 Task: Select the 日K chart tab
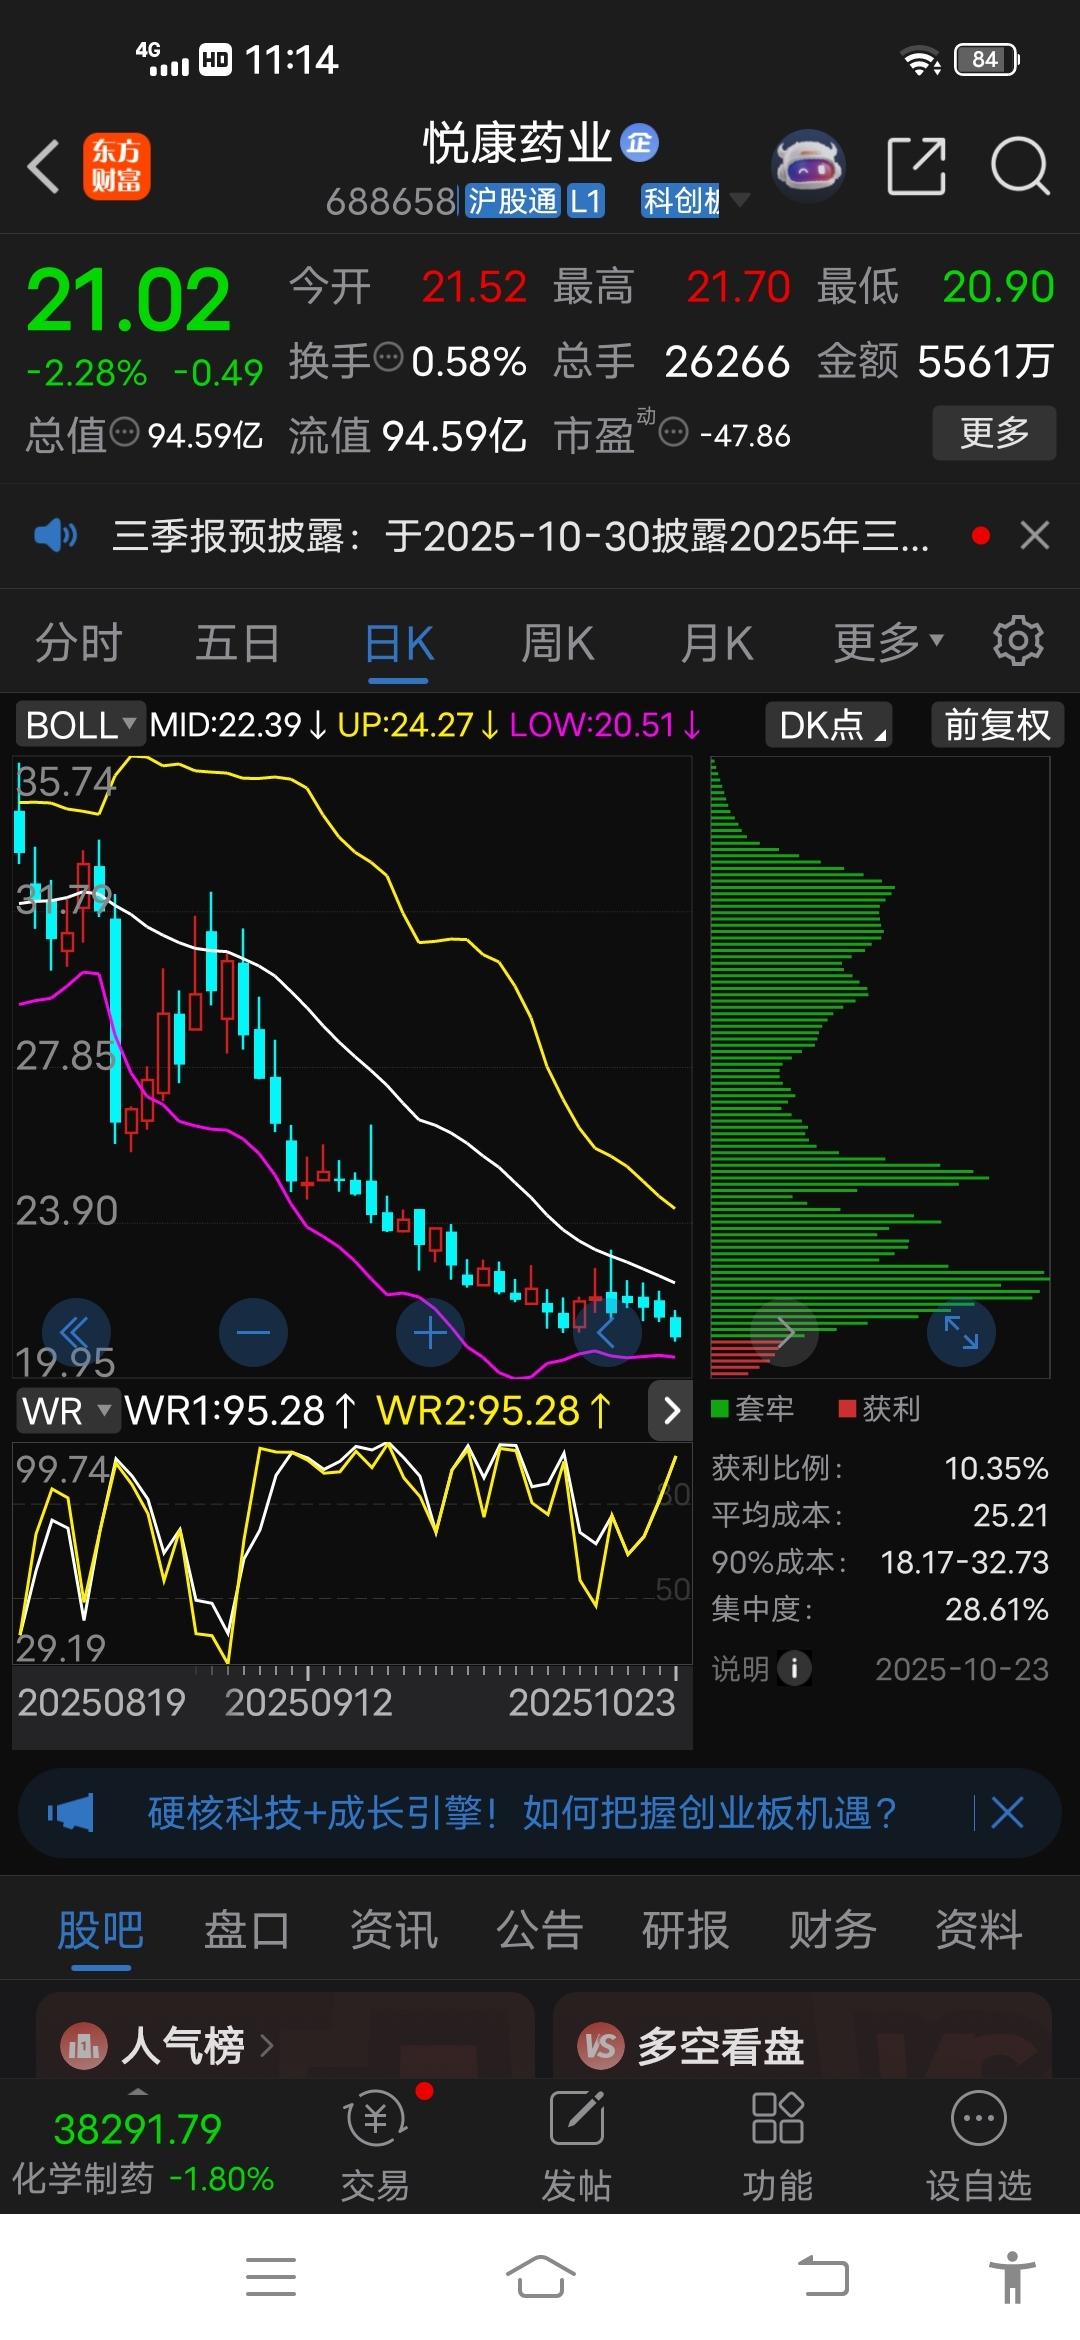[398, 643]
